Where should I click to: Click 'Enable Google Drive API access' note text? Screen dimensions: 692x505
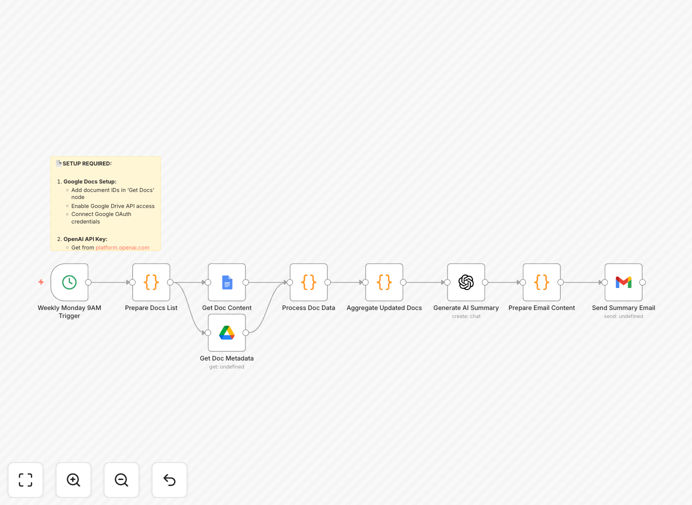113,206
